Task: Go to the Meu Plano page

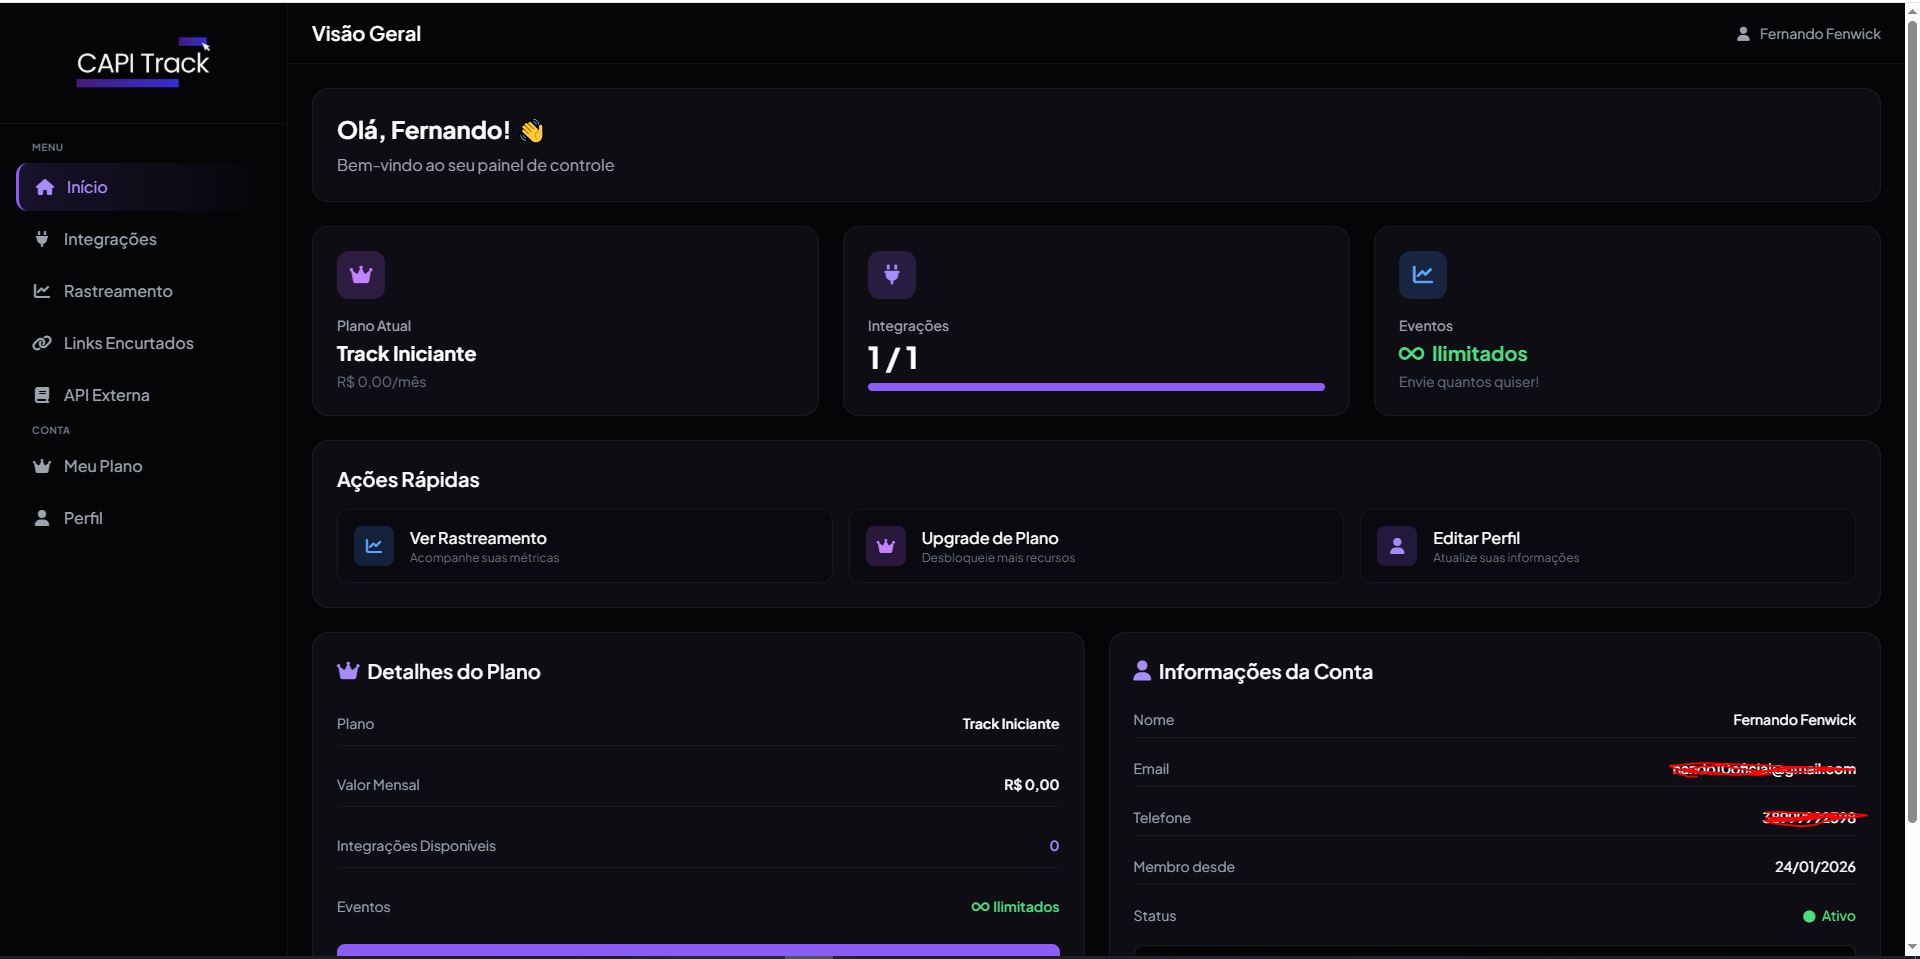Action: pyautogui.click(x=103, y=466)
